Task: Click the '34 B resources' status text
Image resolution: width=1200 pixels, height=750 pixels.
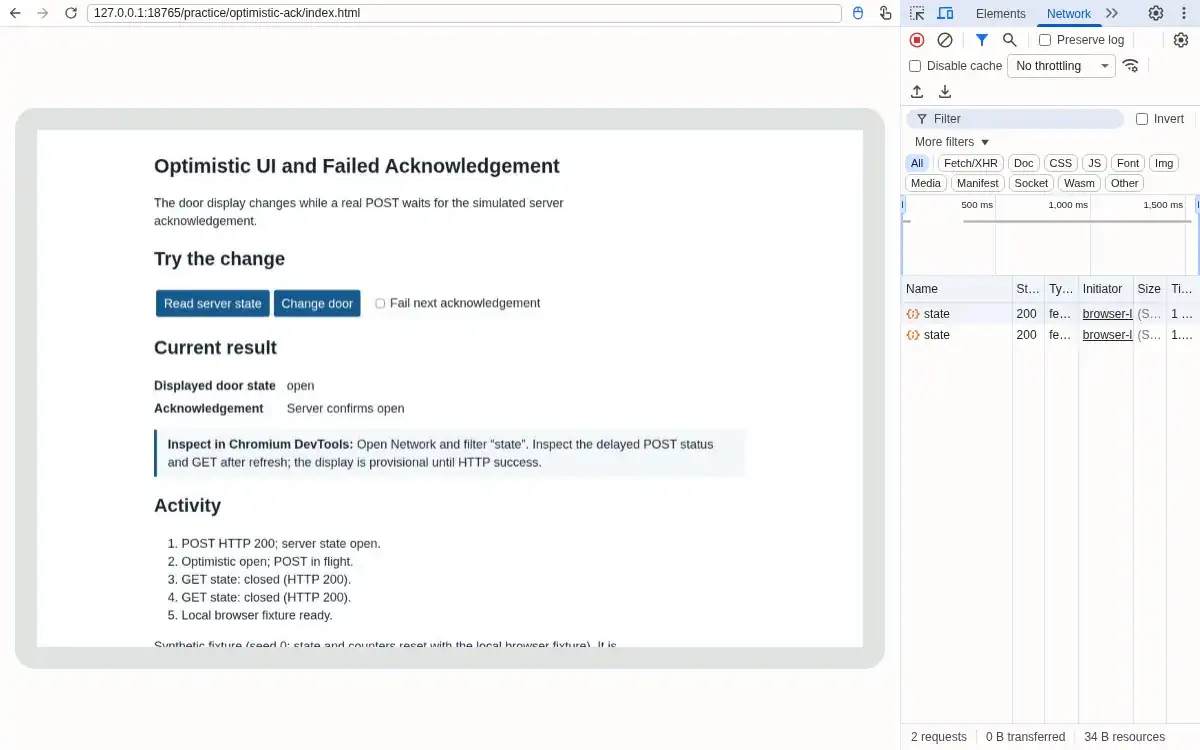Action: click(1124, 737)
